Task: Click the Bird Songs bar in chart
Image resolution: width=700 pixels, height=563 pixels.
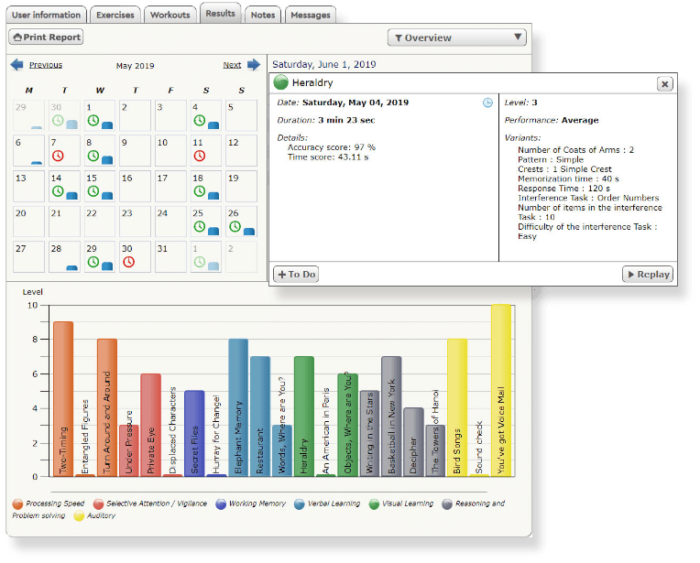Action: pos(457,408)
